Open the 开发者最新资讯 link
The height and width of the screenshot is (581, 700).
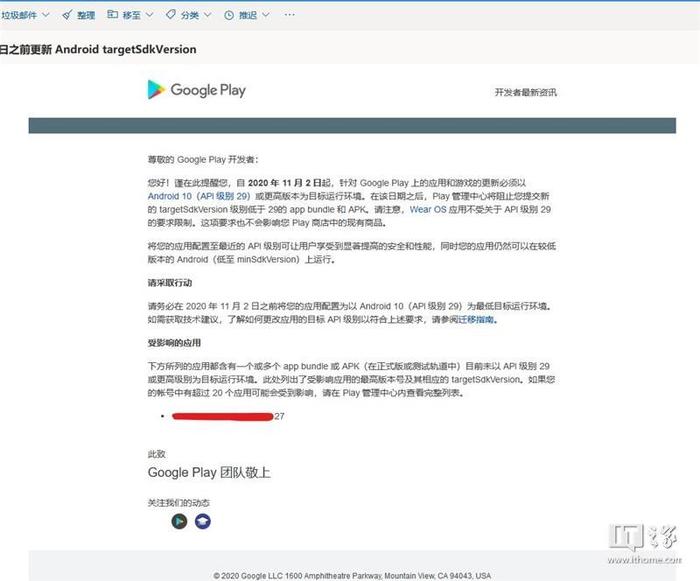pyautogui.click(x=525, y=92)
